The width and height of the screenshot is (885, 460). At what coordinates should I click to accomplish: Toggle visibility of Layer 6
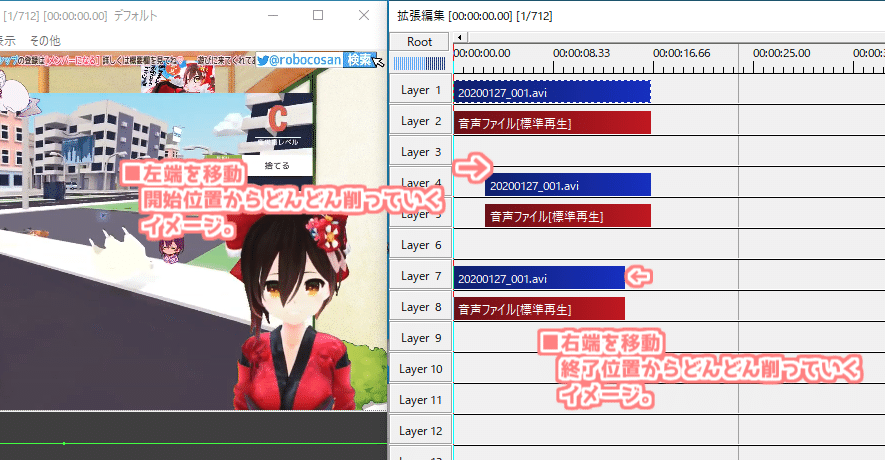[420, 245]
